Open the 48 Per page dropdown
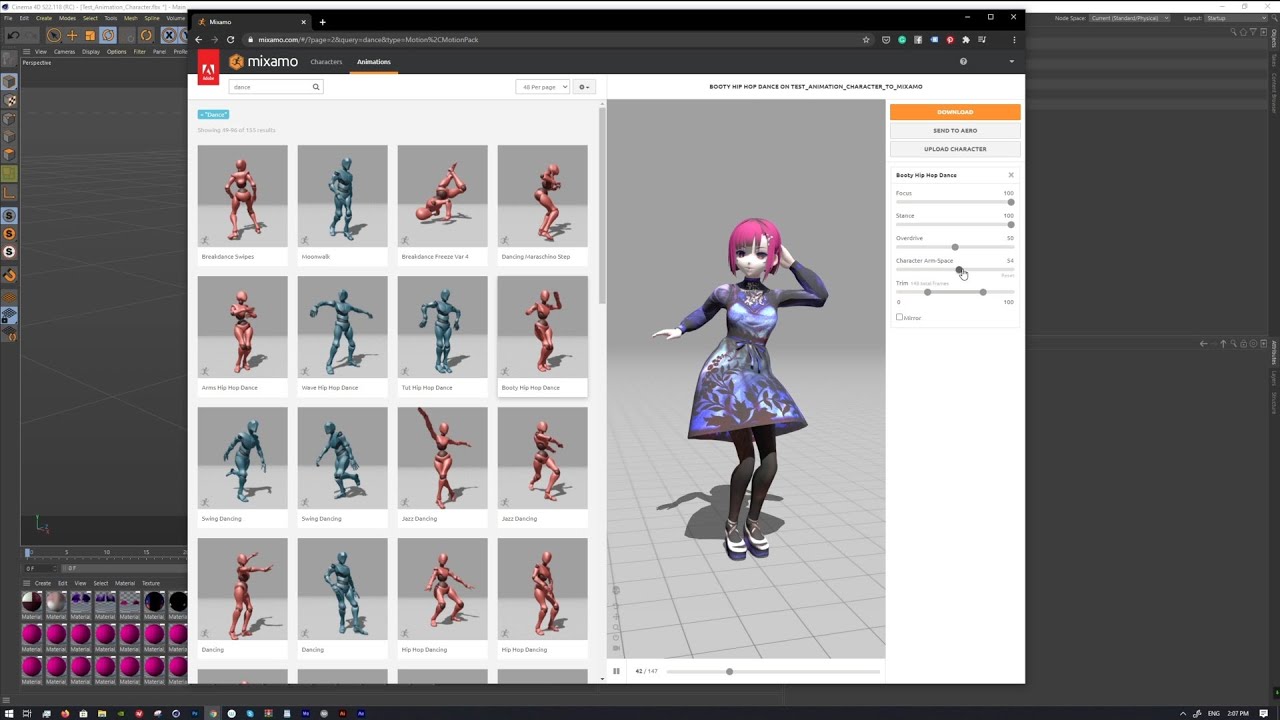The image size is (1280, 720). click(543, 87)
